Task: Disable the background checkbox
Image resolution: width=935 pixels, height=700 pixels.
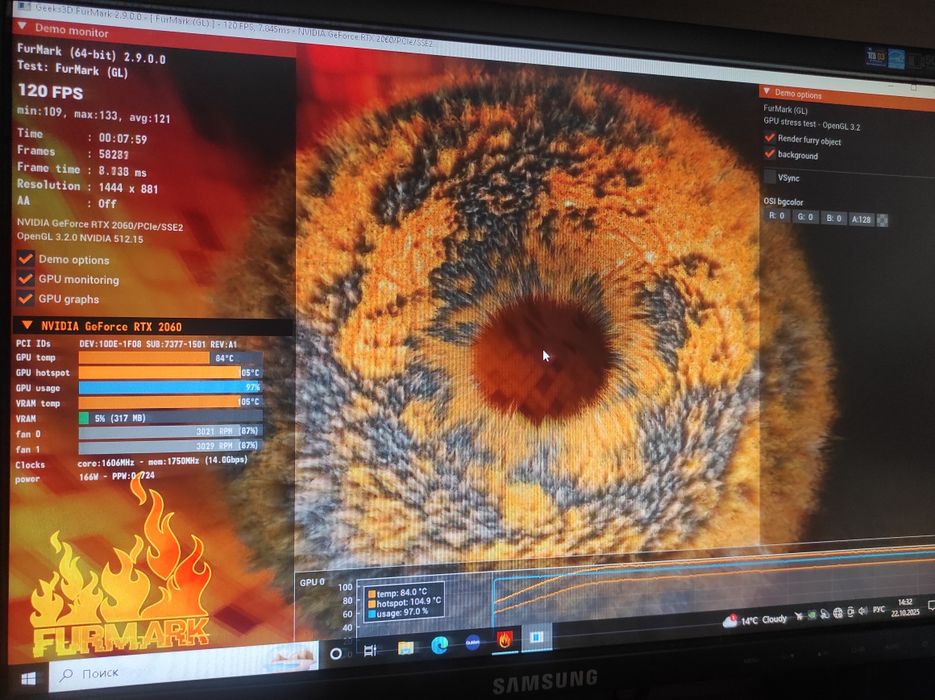Action: click(x=770, y=154)
